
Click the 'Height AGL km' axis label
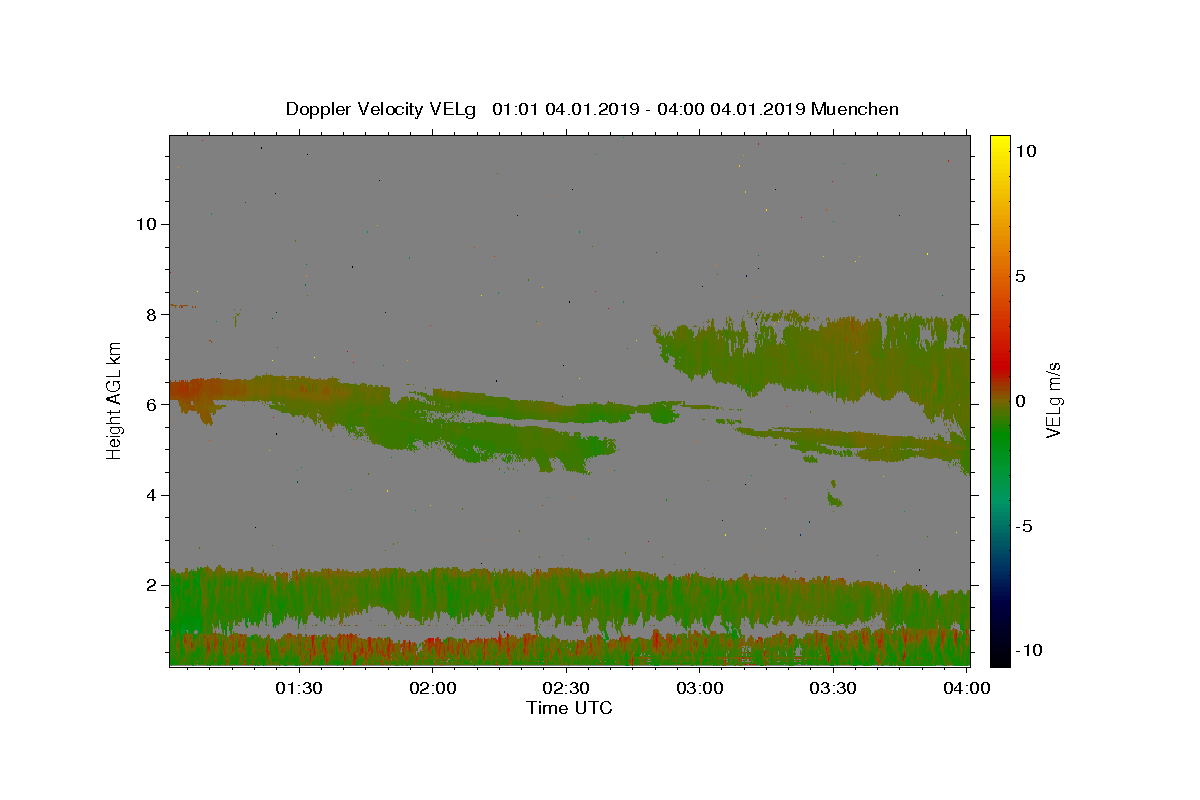[x=115, y=401]
